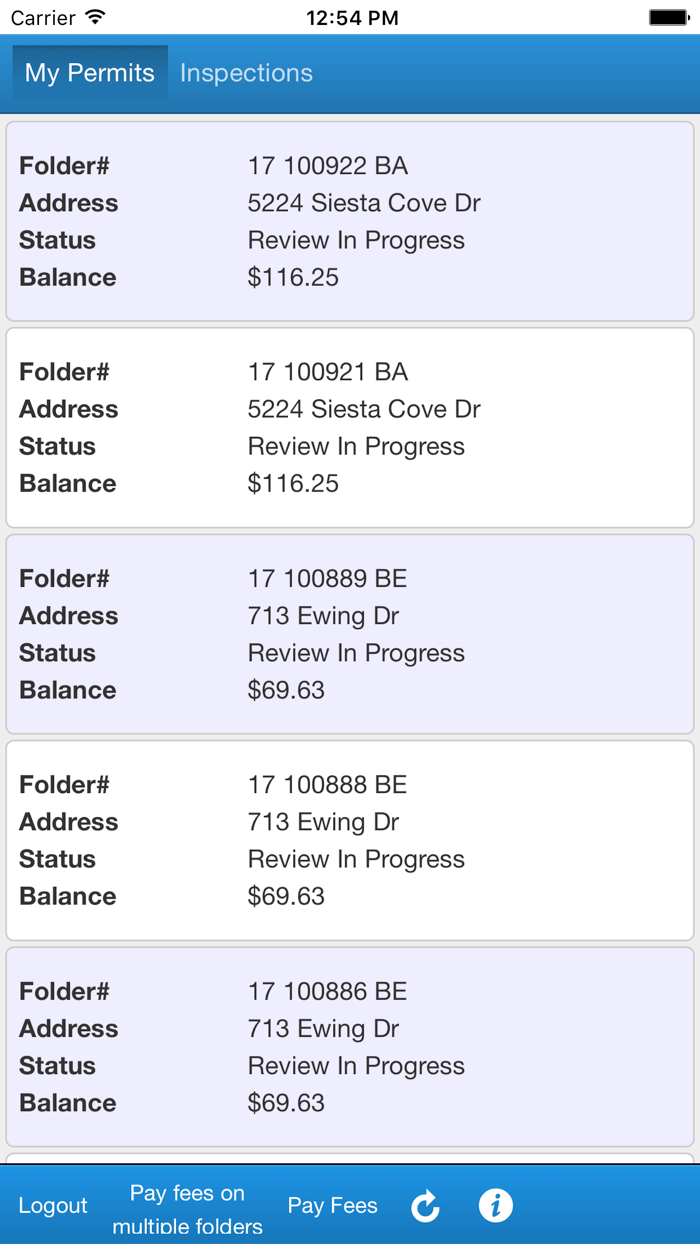Tap Pay Fees in the bottom bar
The height and width of the screenshot is (1244, 700).
point(332,1206)
